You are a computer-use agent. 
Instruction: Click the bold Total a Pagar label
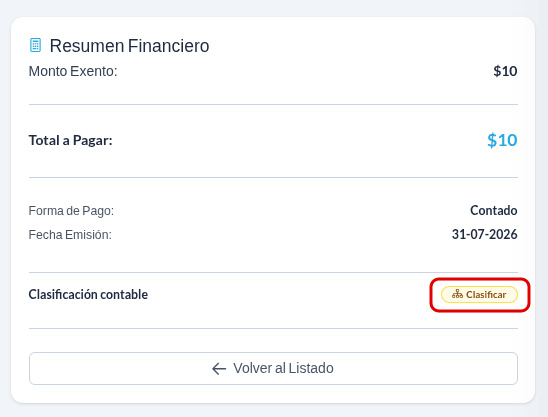[71, 141]
